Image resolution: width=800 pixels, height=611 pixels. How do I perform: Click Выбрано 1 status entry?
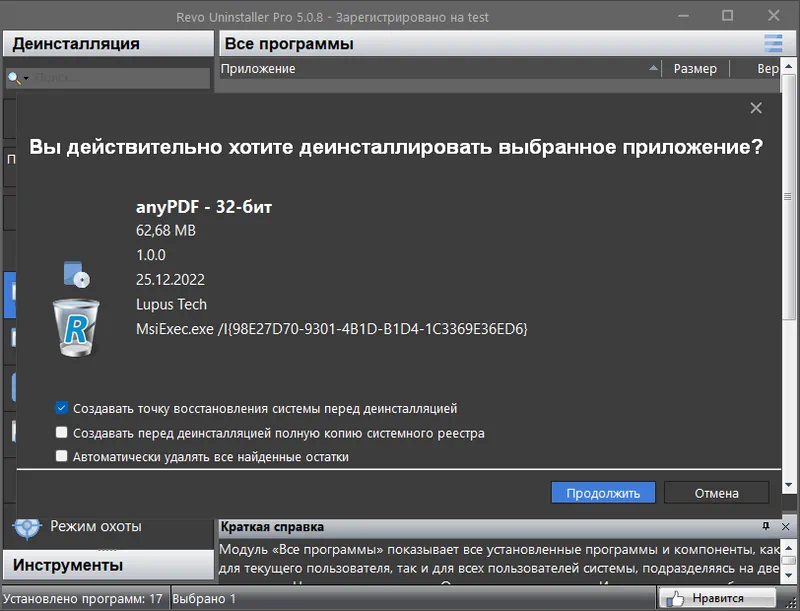(x=204, y=598)
